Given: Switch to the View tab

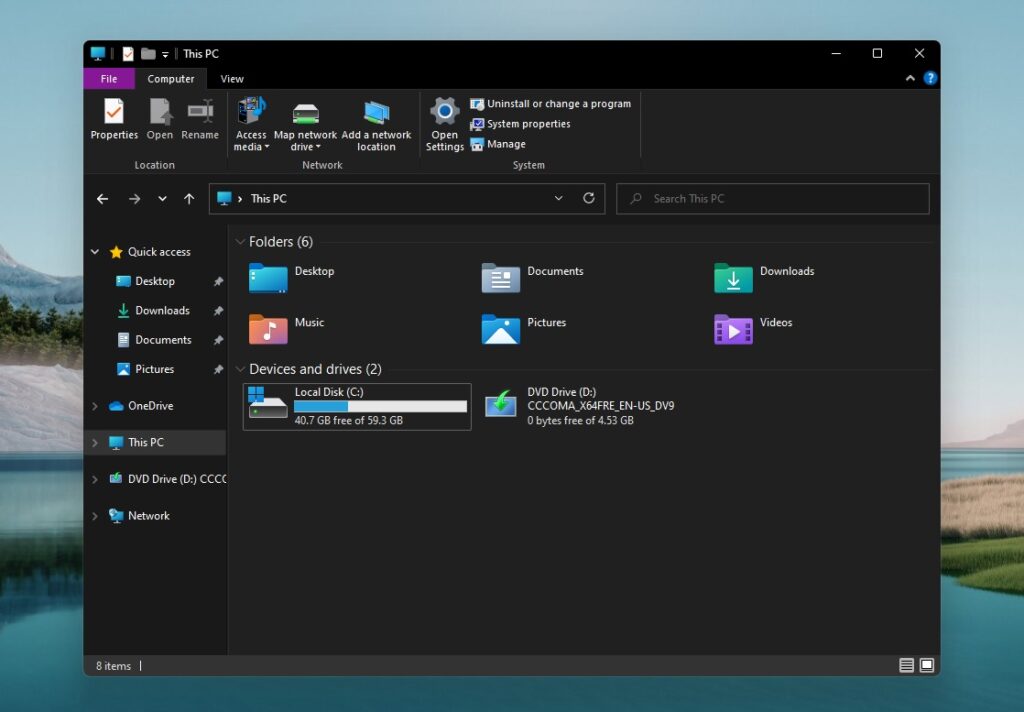Looking at the screenshot, I should 232,78.
